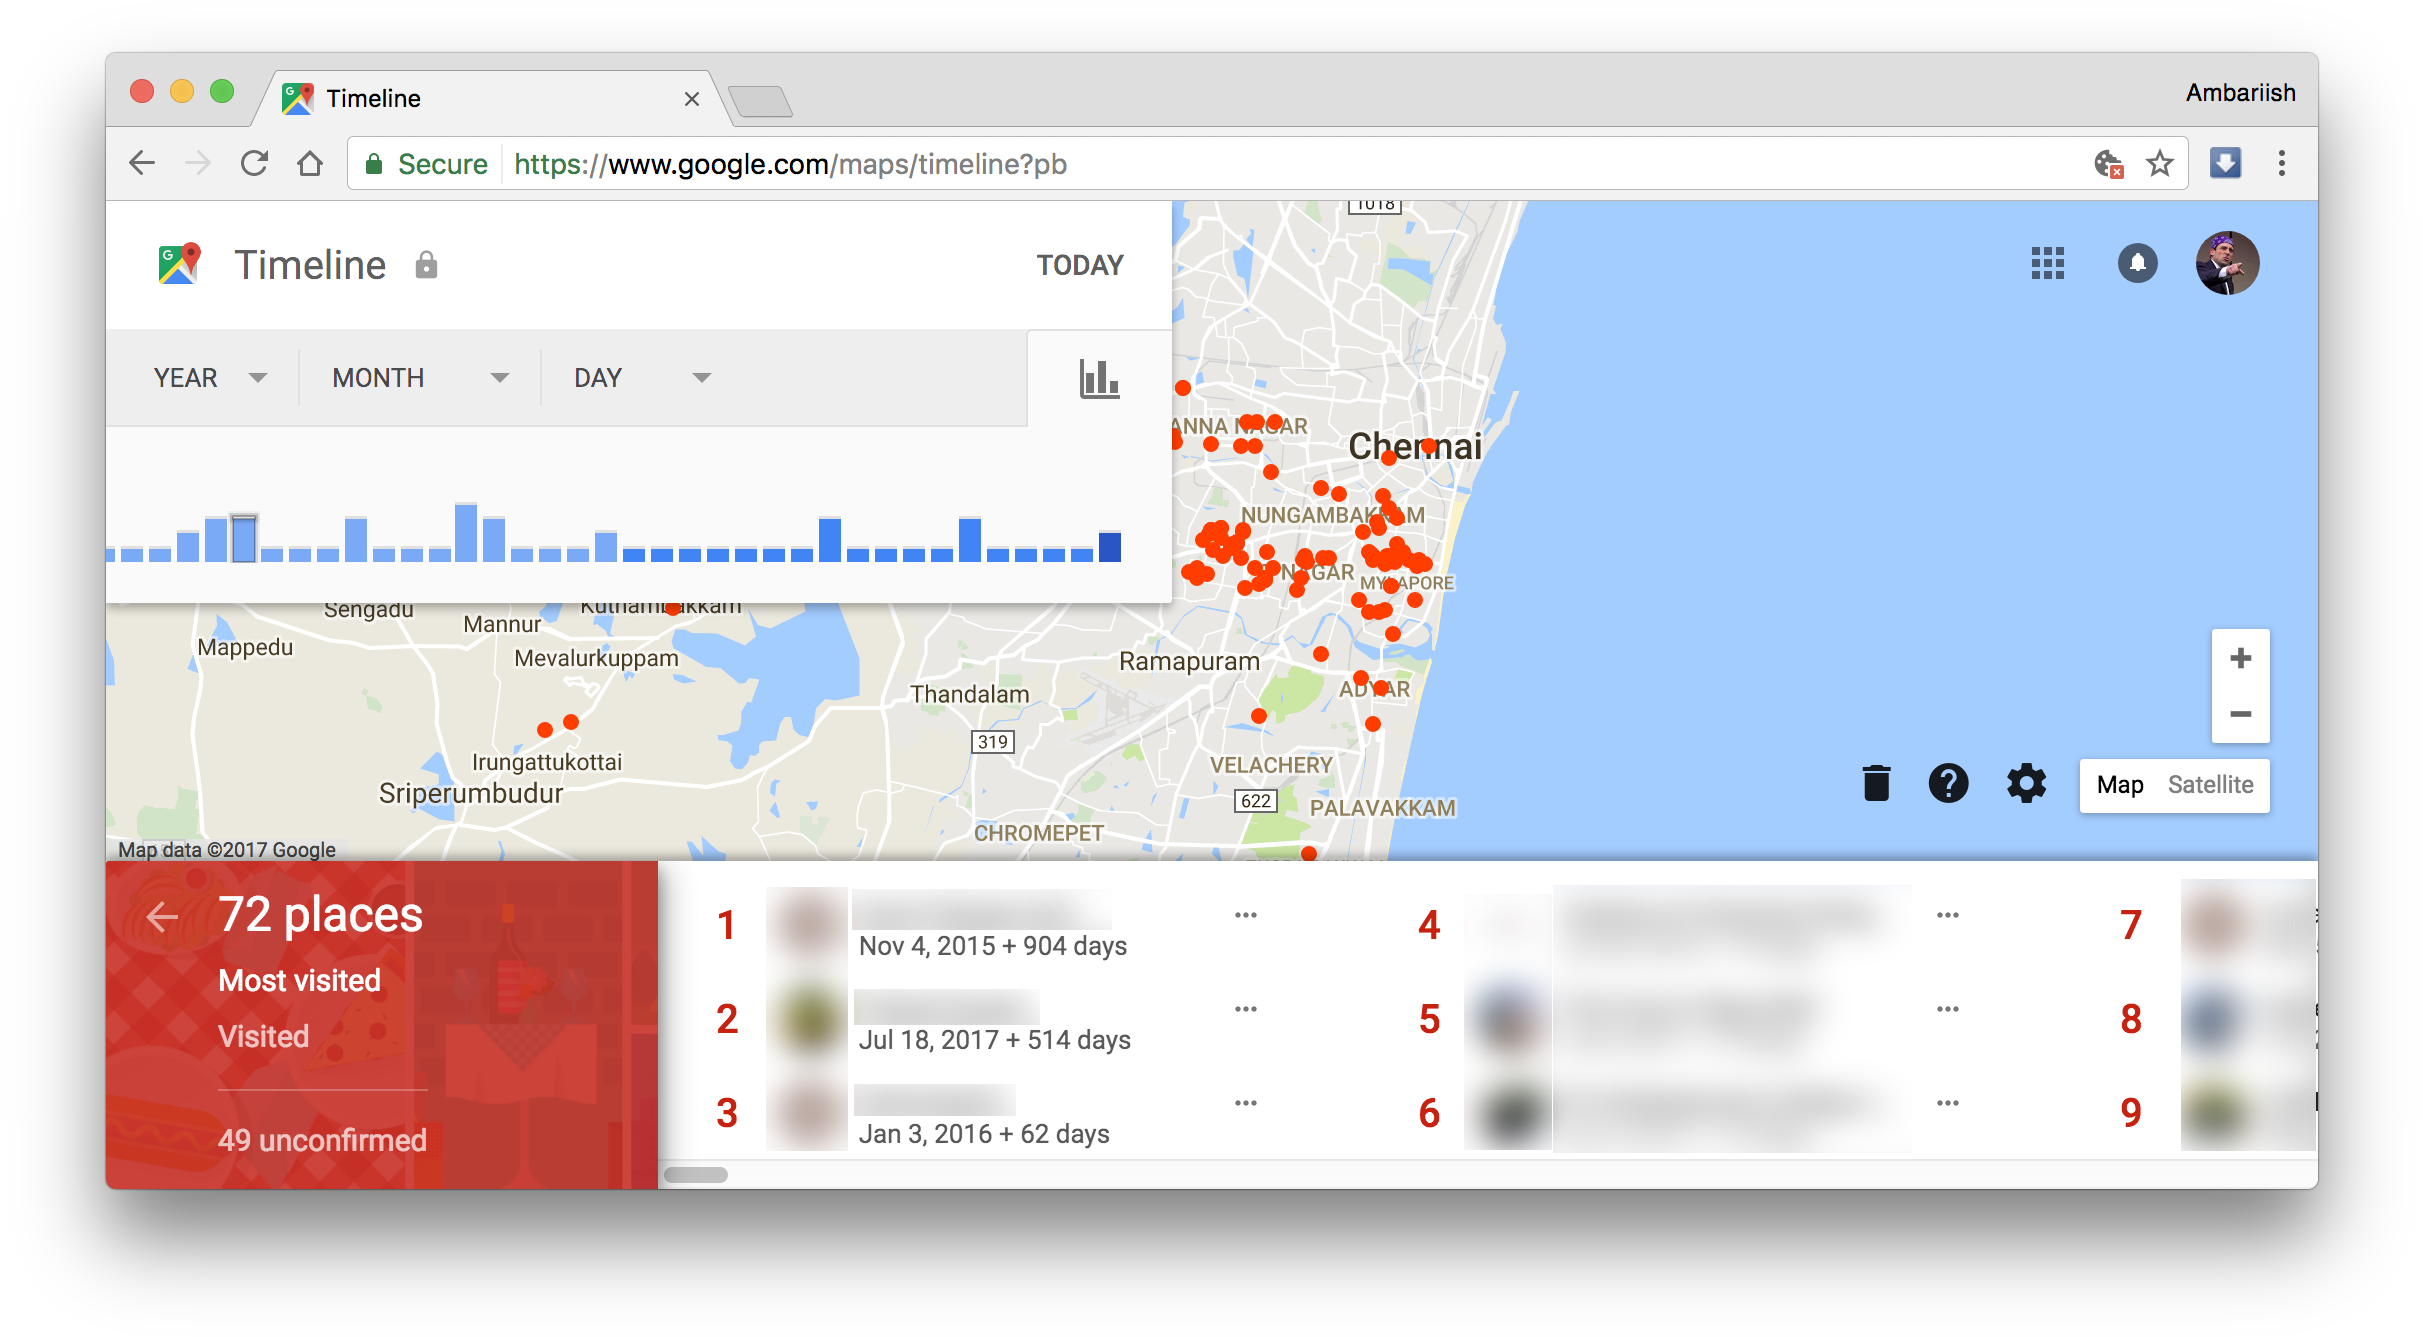Open the DAY dropdown

tap(638, 377)
